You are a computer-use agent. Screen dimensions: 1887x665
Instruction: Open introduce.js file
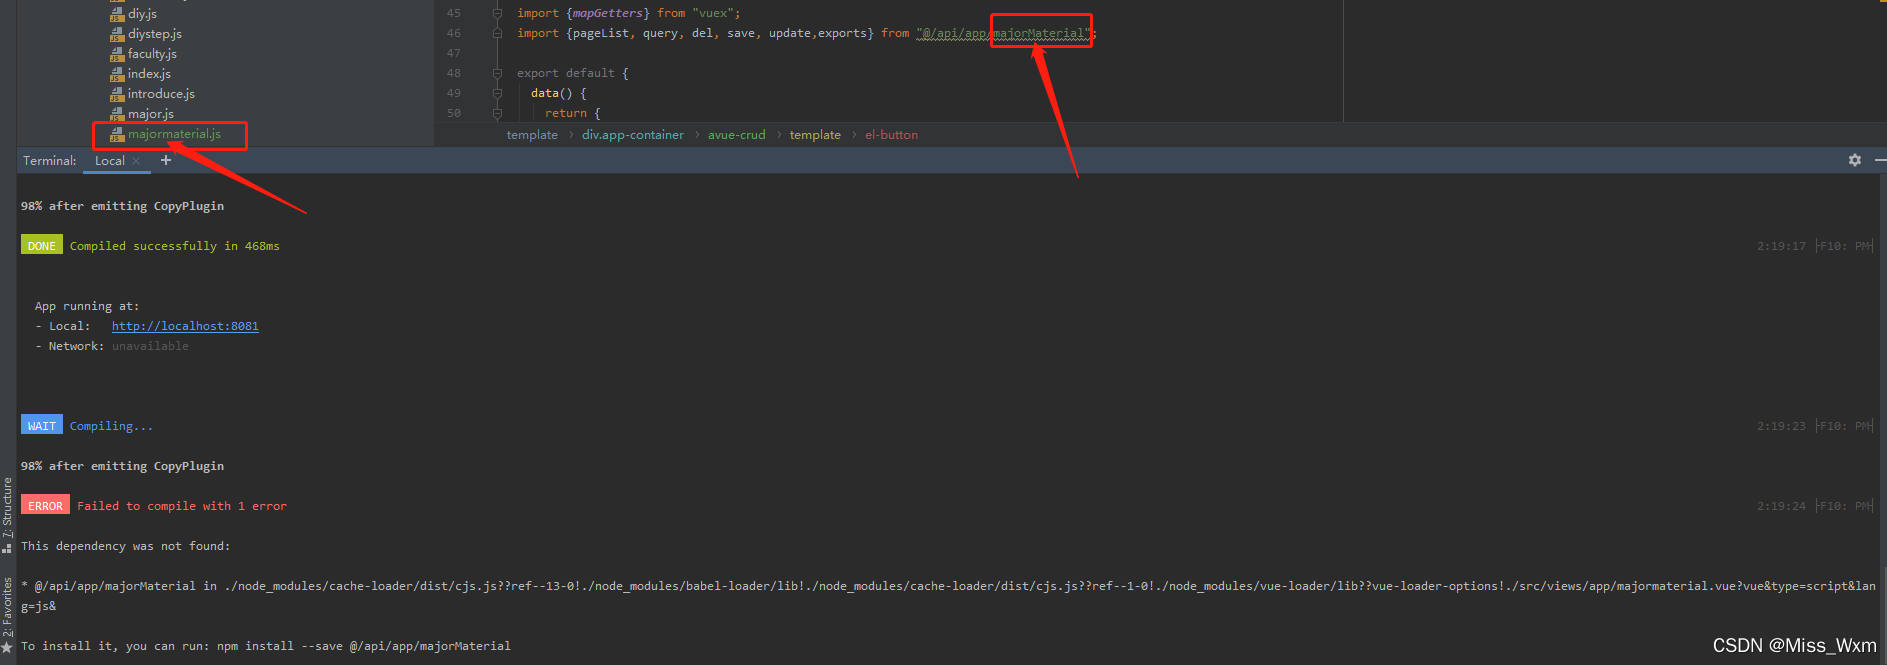click(160, 94)
